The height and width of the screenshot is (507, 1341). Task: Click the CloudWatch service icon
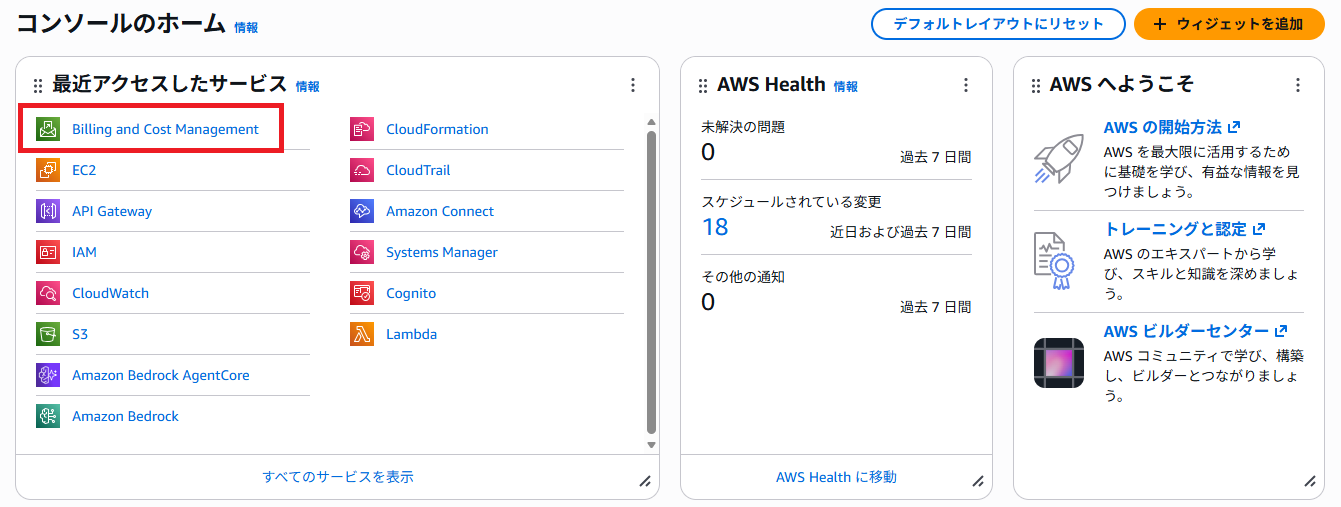pos(48,293)
